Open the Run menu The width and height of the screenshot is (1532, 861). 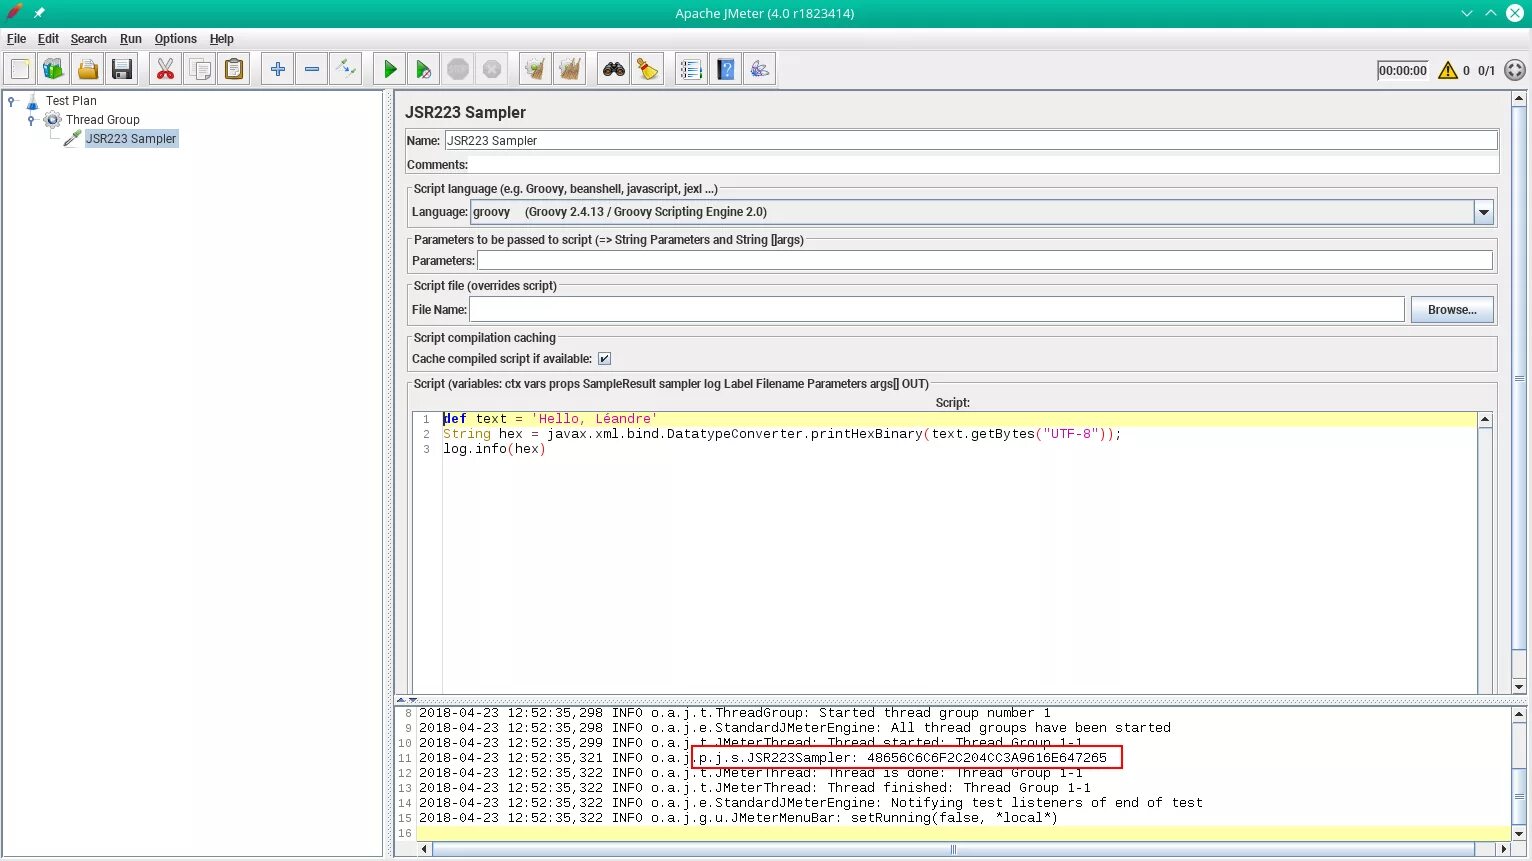(x=130, y=39)
